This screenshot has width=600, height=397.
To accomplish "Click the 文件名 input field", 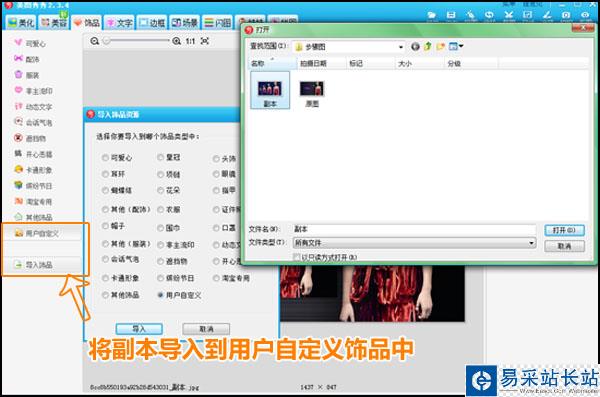I will (x=414, y=229).
